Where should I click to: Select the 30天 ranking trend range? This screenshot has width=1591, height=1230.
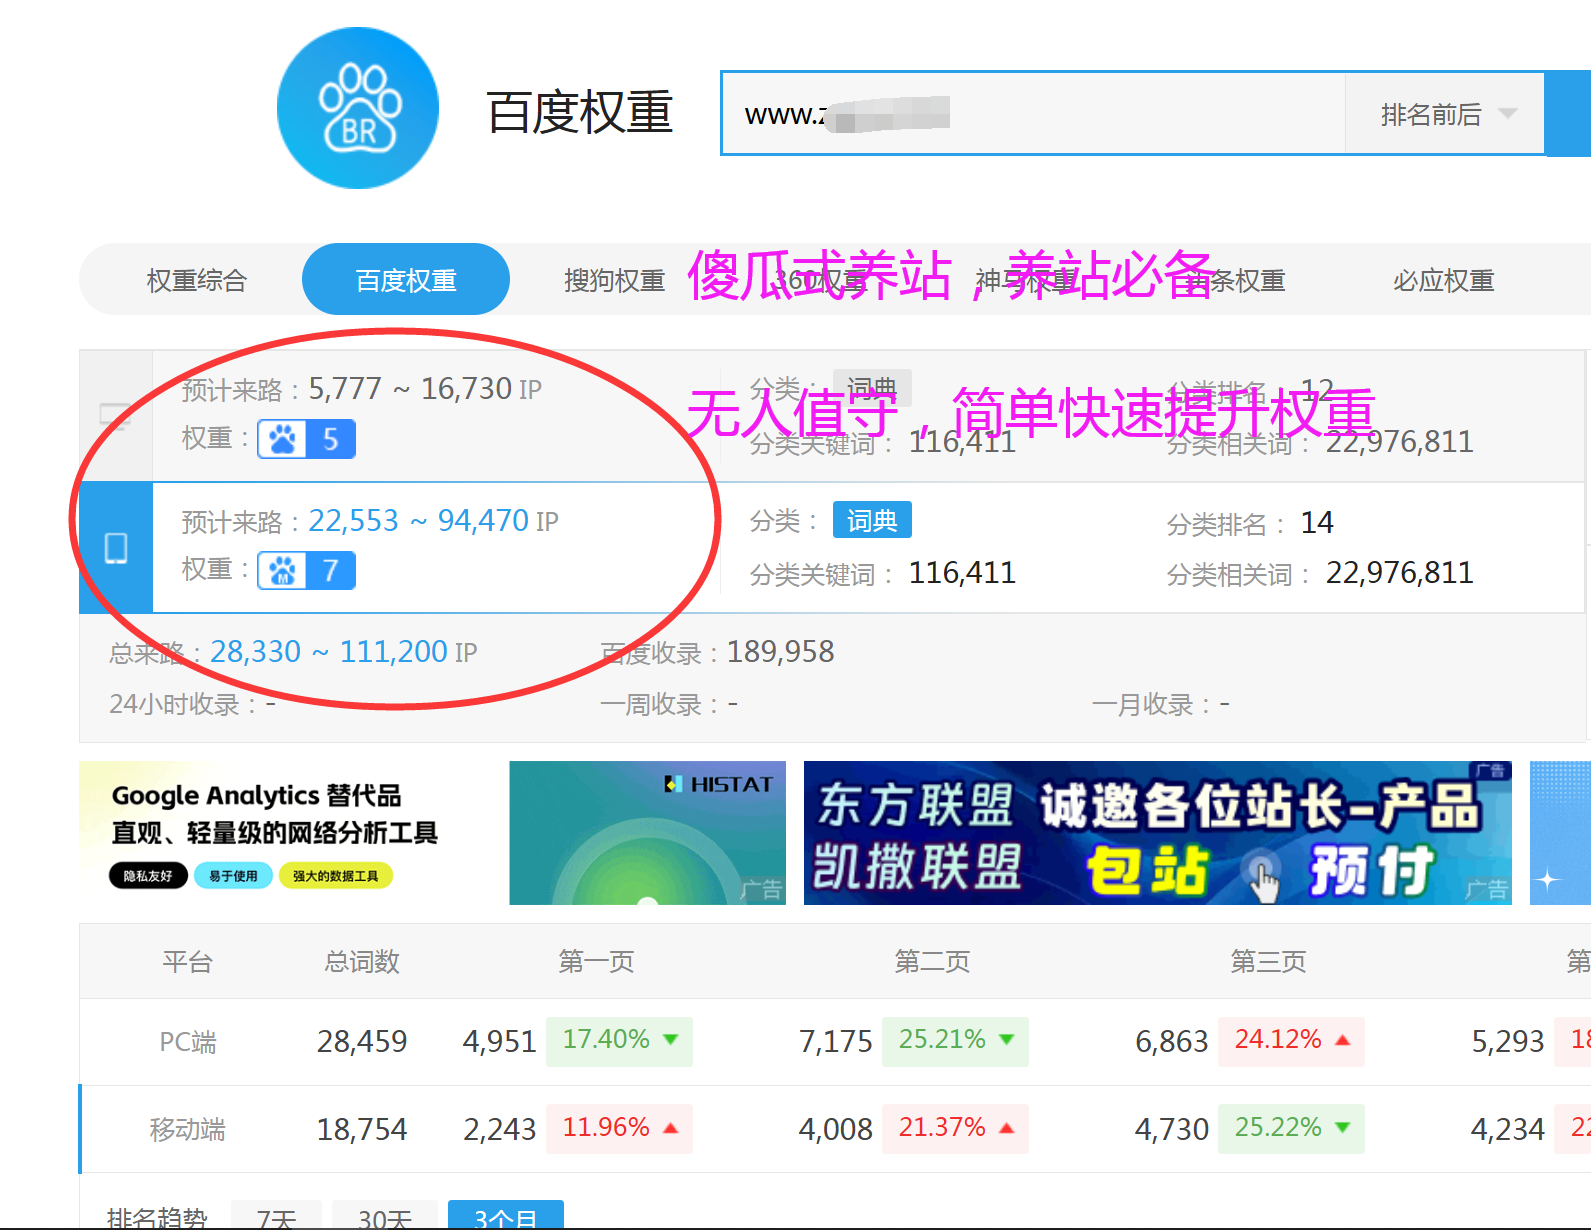[384, 1216]
